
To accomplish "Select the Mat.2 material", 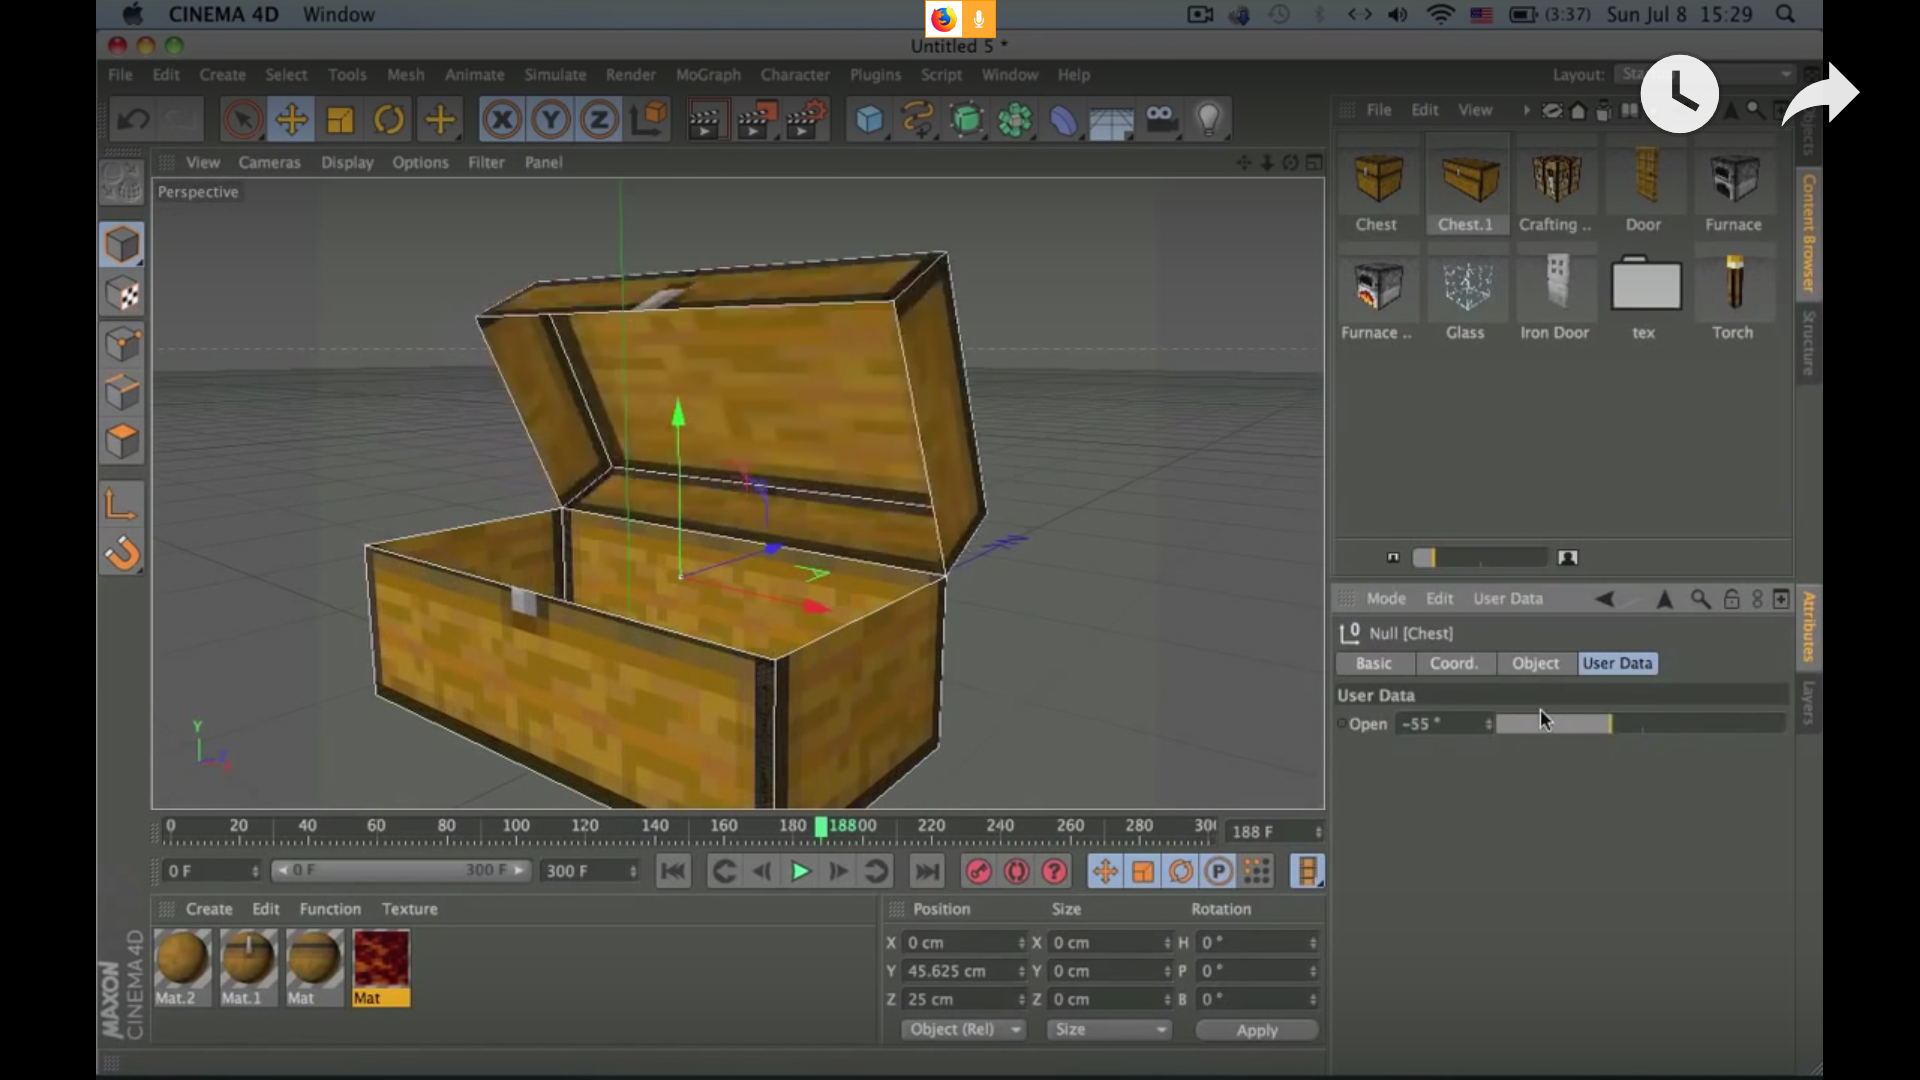I will pos(182,968).
